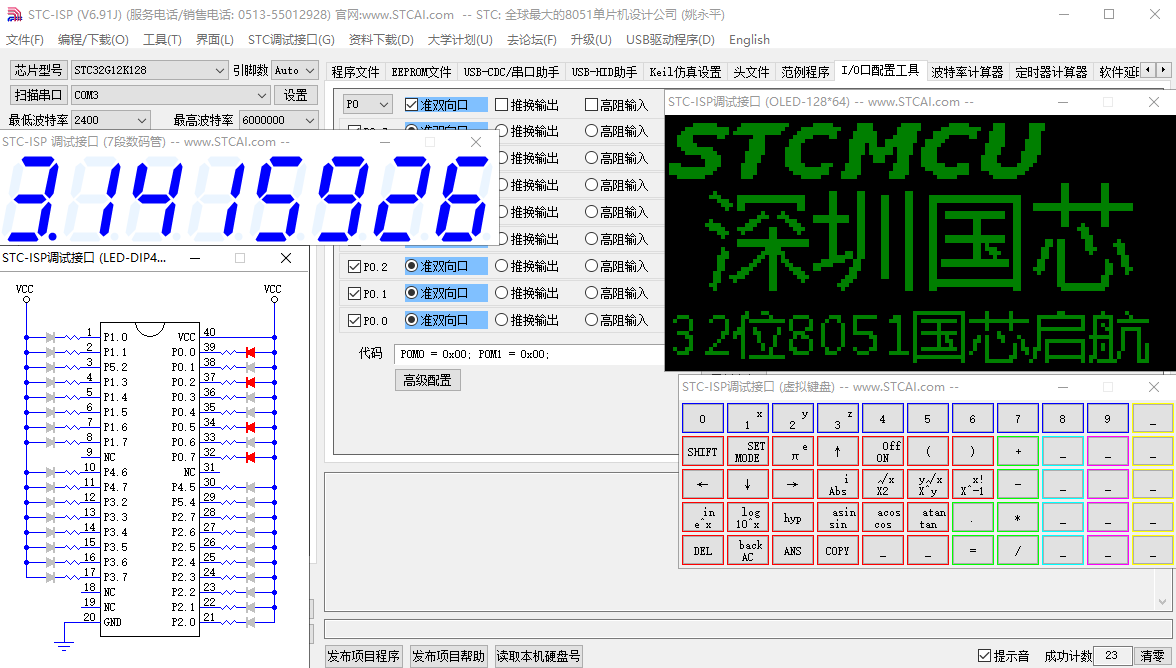The image size is (1176, 668).
Task: Open the STC调试接口(G) menu
Action: click(x=291, y=40)
